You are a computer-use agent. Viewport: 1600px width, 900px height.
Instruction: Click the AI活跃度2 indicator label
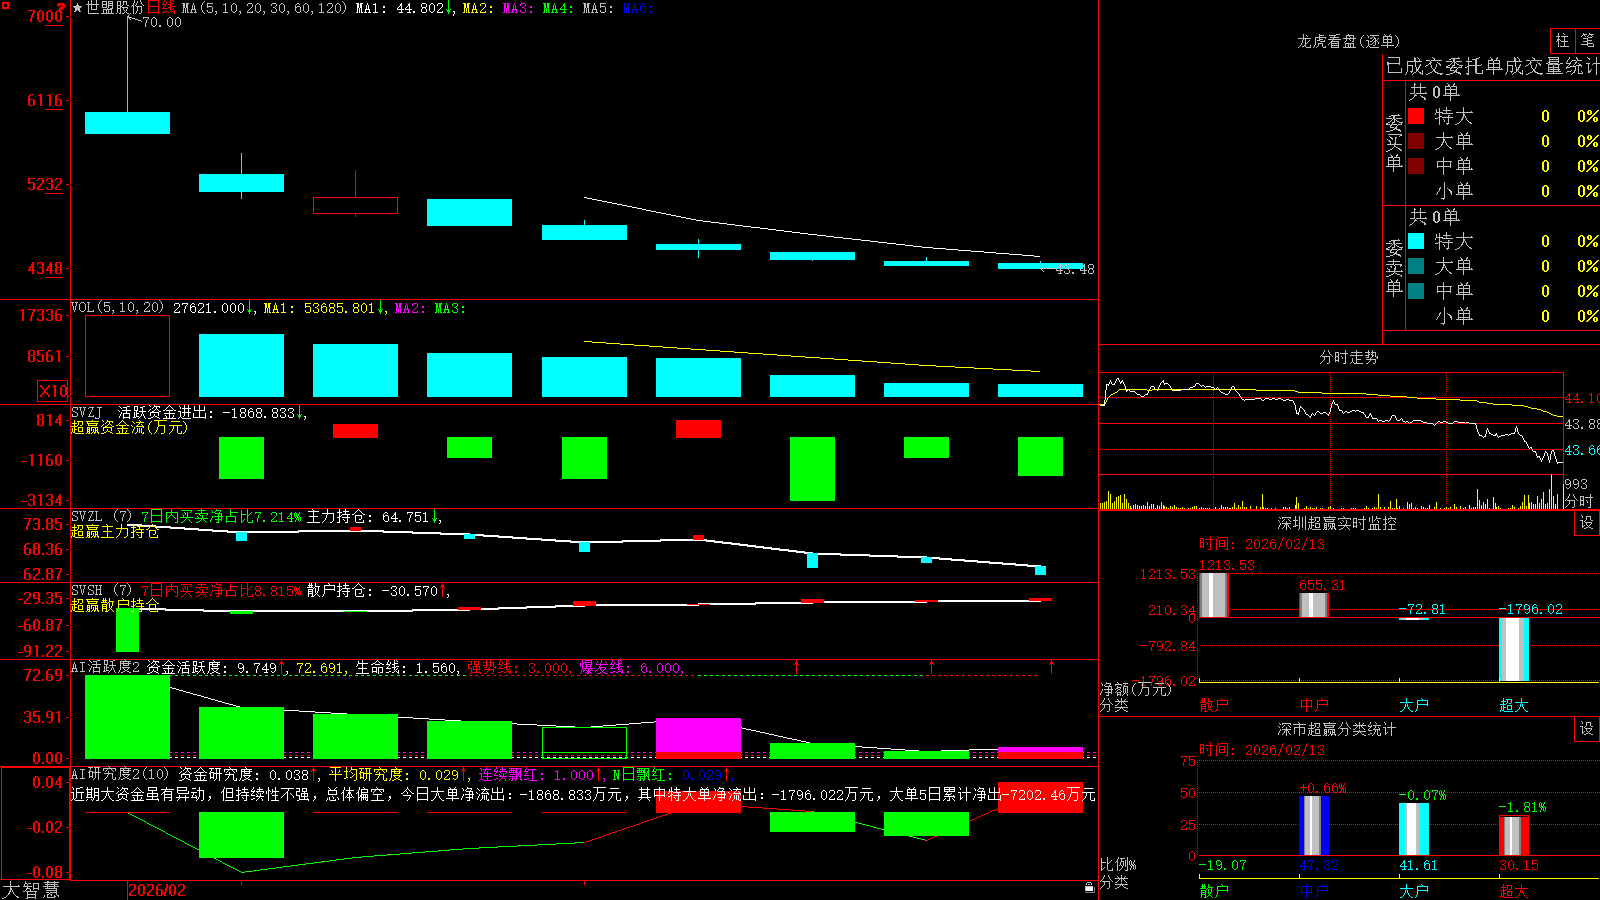105,667
